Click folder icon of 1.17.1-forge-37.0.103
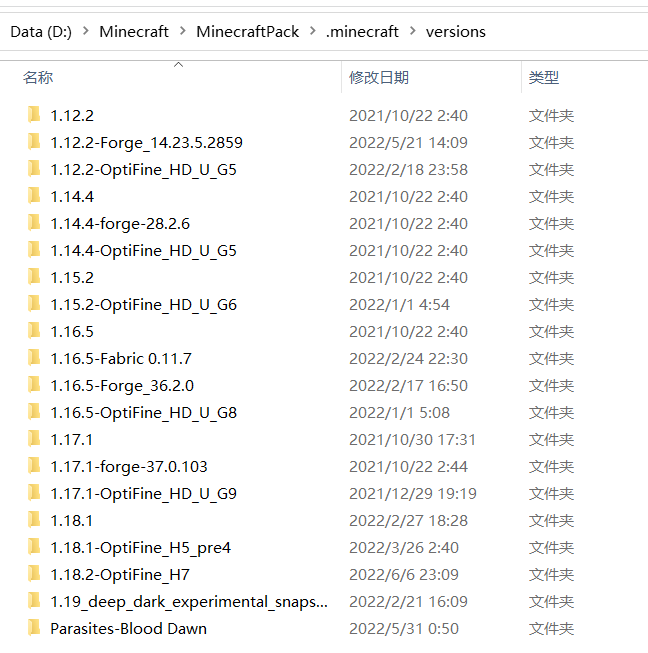The image size is (648, 653). tap(34, 466)
